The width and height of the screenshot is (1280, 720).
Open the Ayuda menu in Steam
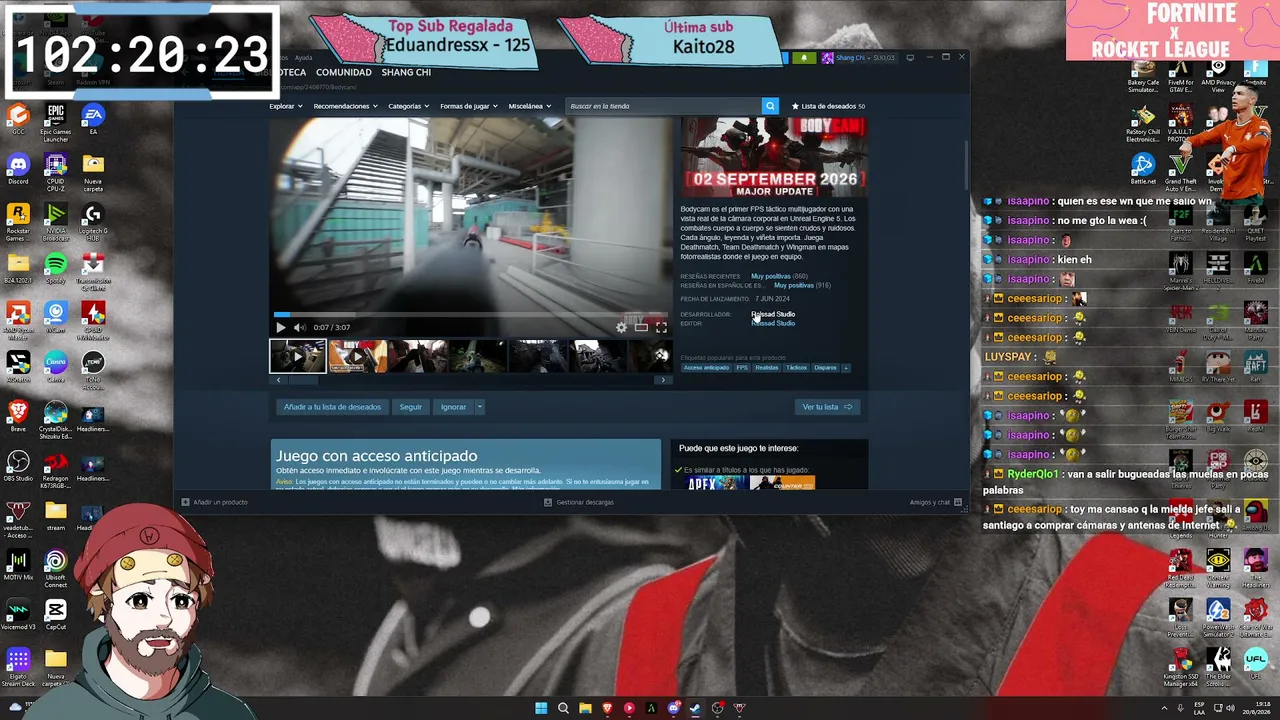coord(303,58)
